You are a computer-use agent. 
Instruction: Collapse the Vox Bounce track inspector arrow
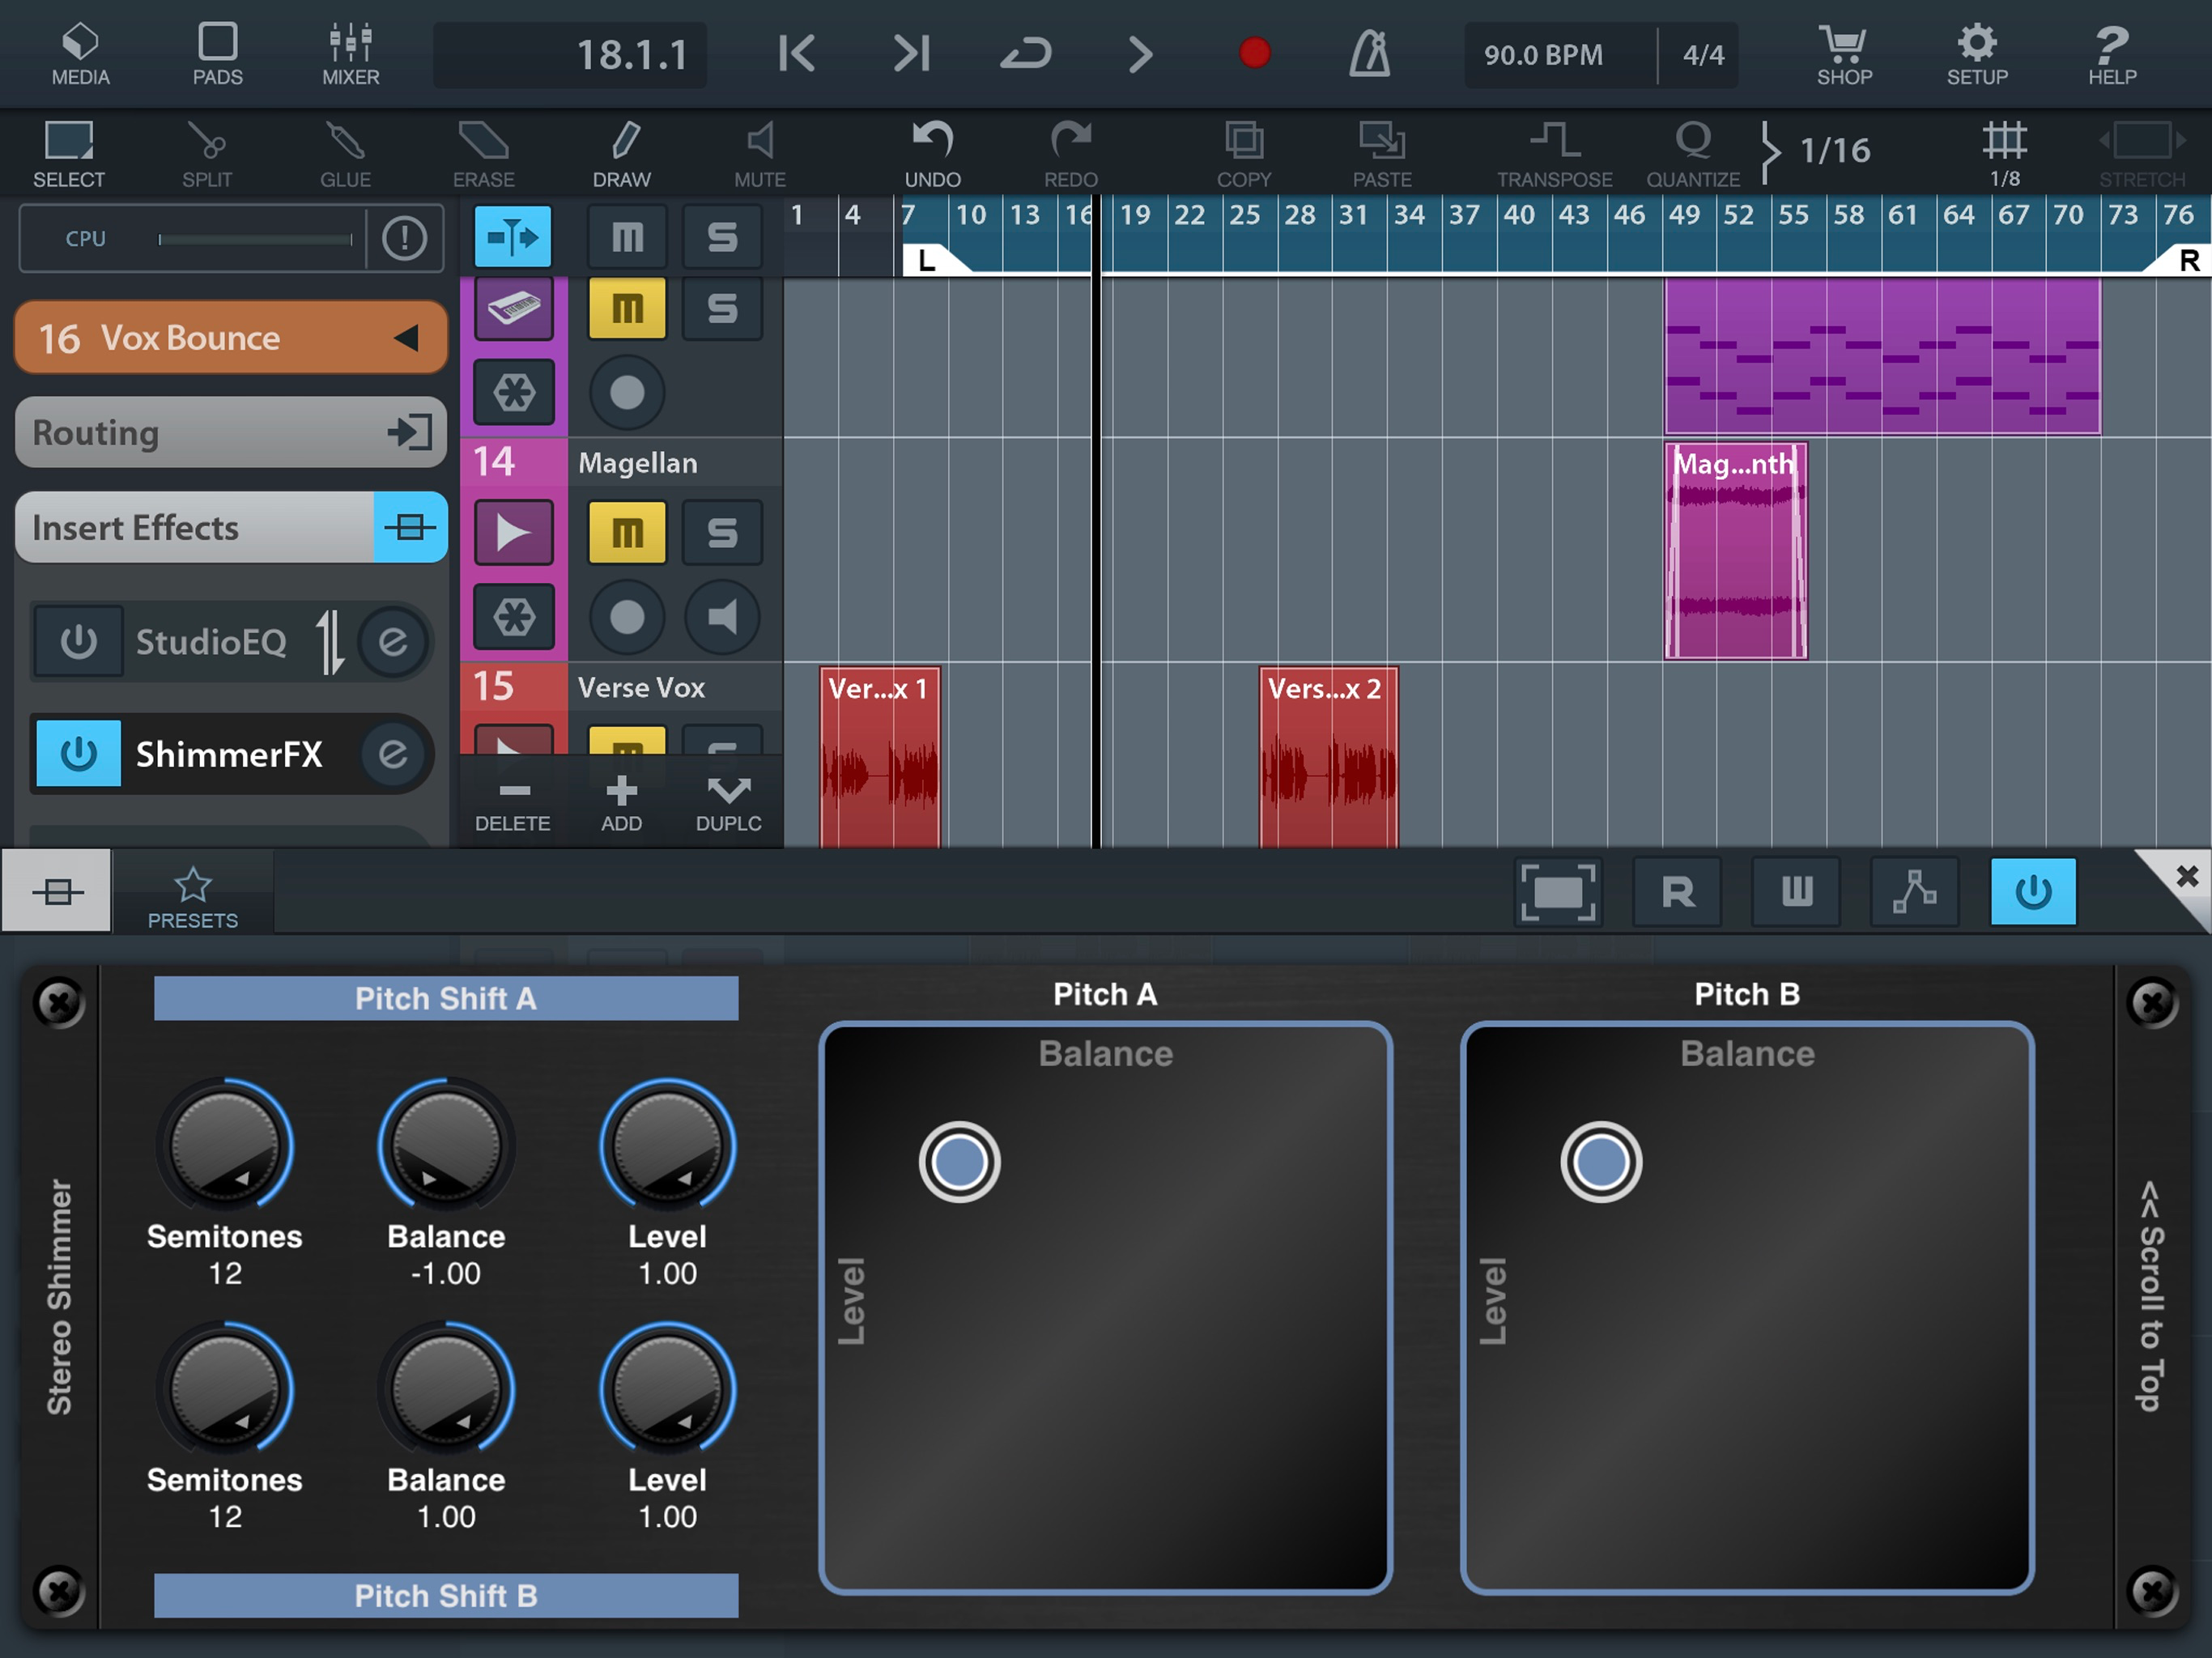point(406,338)
